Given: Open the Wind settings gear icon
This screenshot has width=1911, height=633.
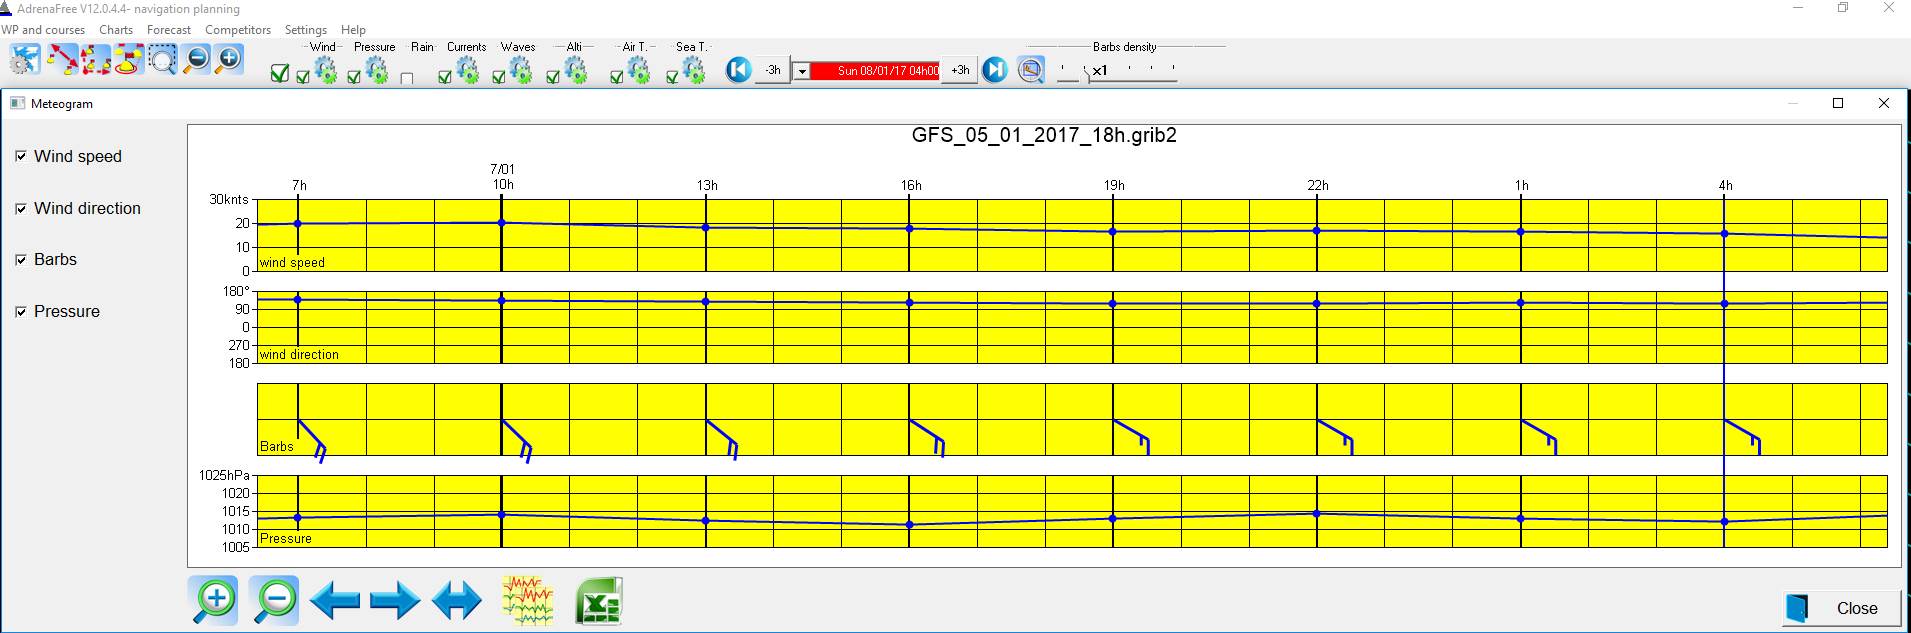Looking at the screenshot, I should (325, 71).
